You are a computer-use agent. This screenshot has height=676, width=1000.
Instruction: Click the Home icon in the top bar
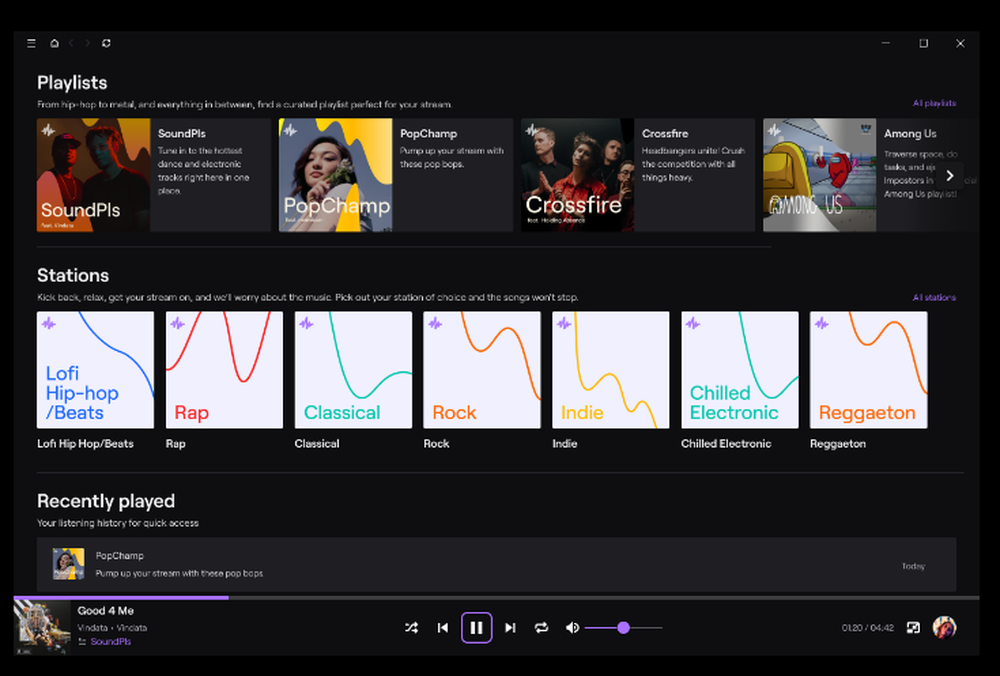coord(55,43)
